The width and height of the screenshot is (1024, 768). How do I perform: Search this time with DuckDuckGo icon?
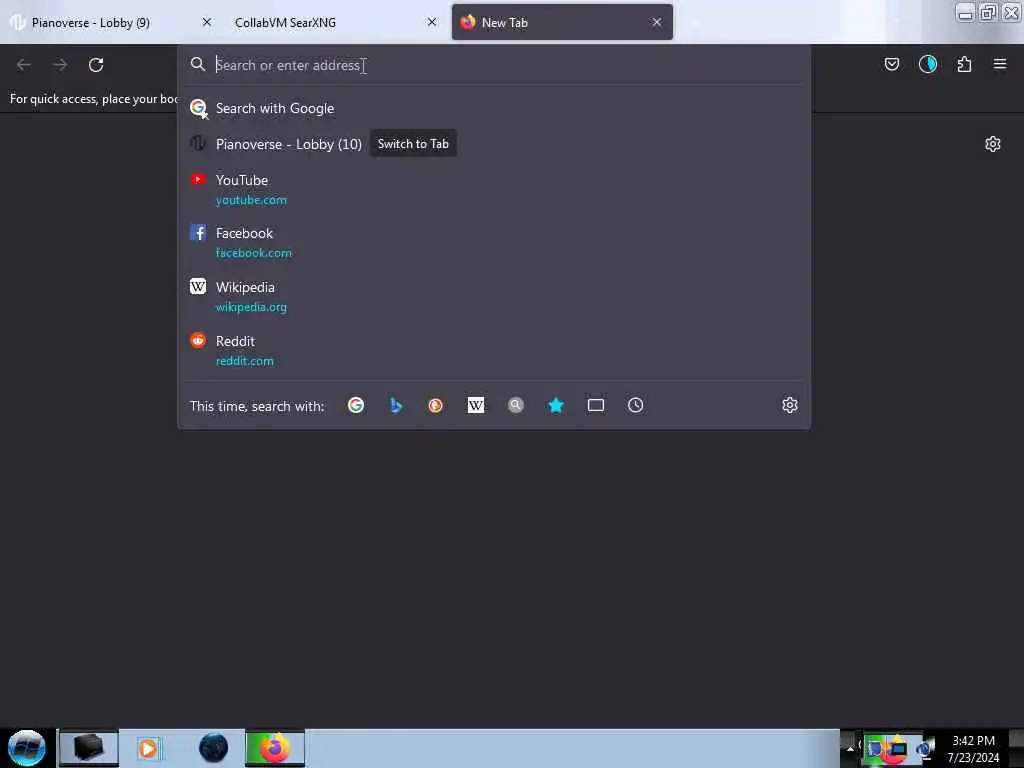pyautogui.click(x=436, y=406)
